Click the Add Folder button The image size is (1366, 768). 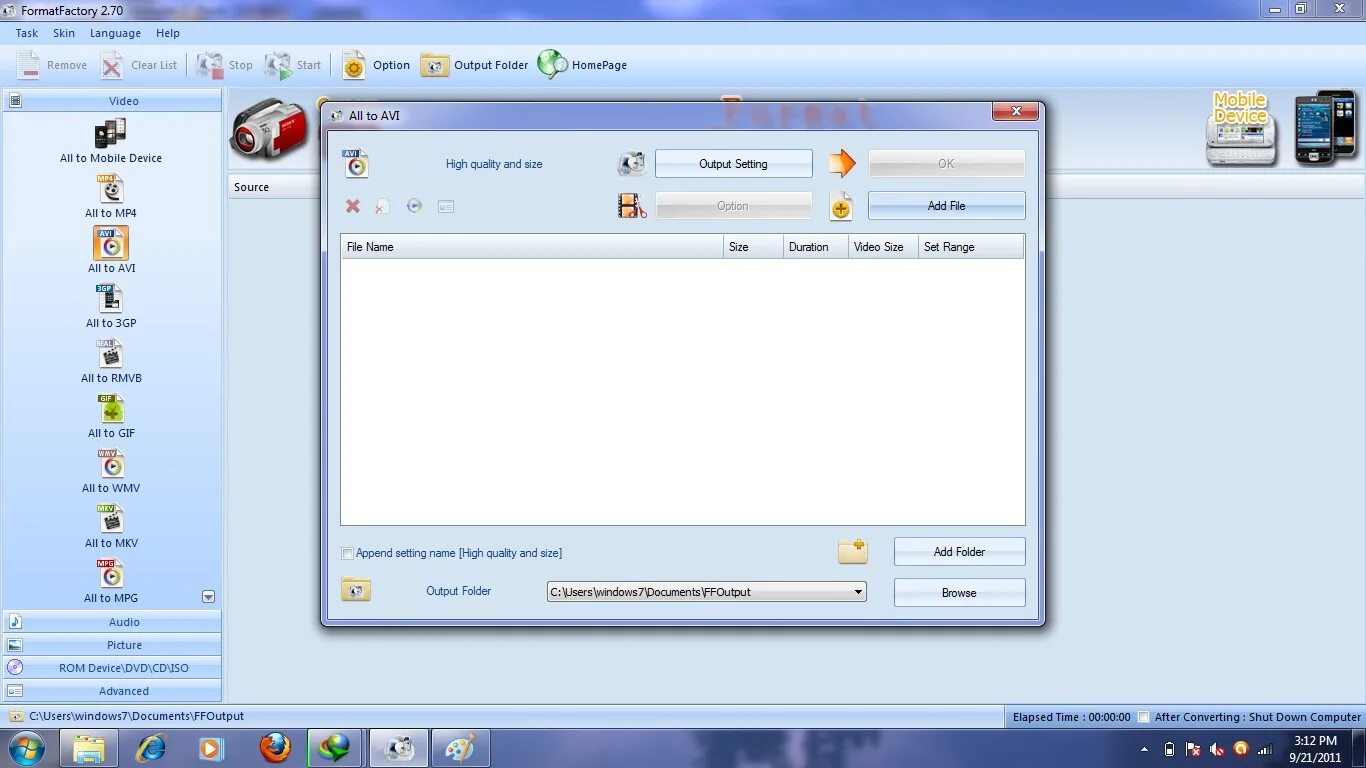coord(959,552)
